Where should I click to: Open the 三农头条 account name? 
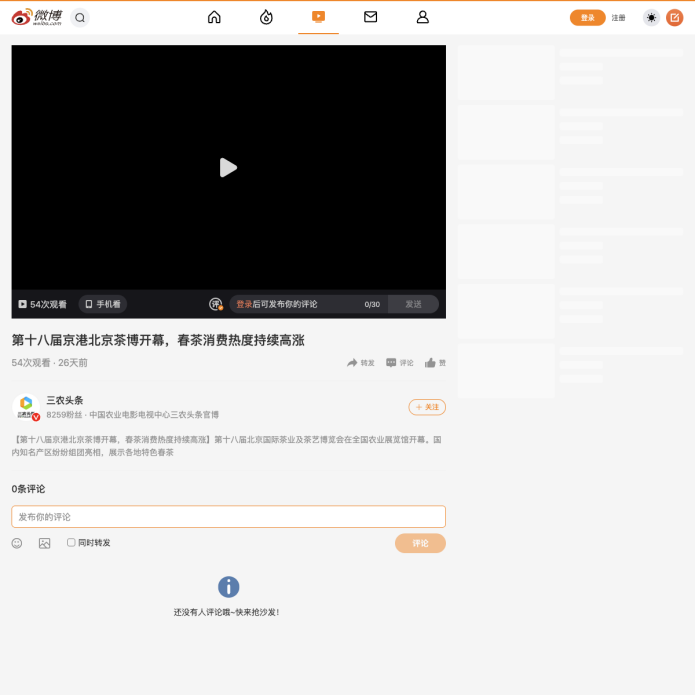(65, 400)
